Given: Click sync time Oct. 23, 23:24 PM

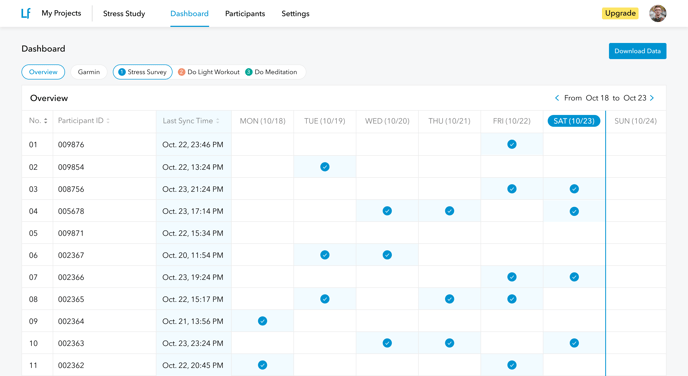Looking at the screenshot, I should [x=193, y=343].
